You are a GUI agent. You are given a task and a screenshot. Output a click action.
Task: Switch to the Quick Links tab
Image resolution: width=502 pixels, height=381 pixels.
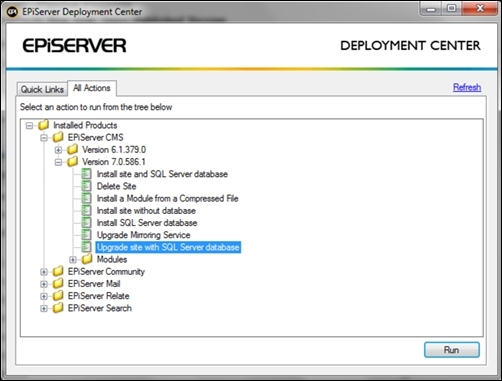point(42,89)
